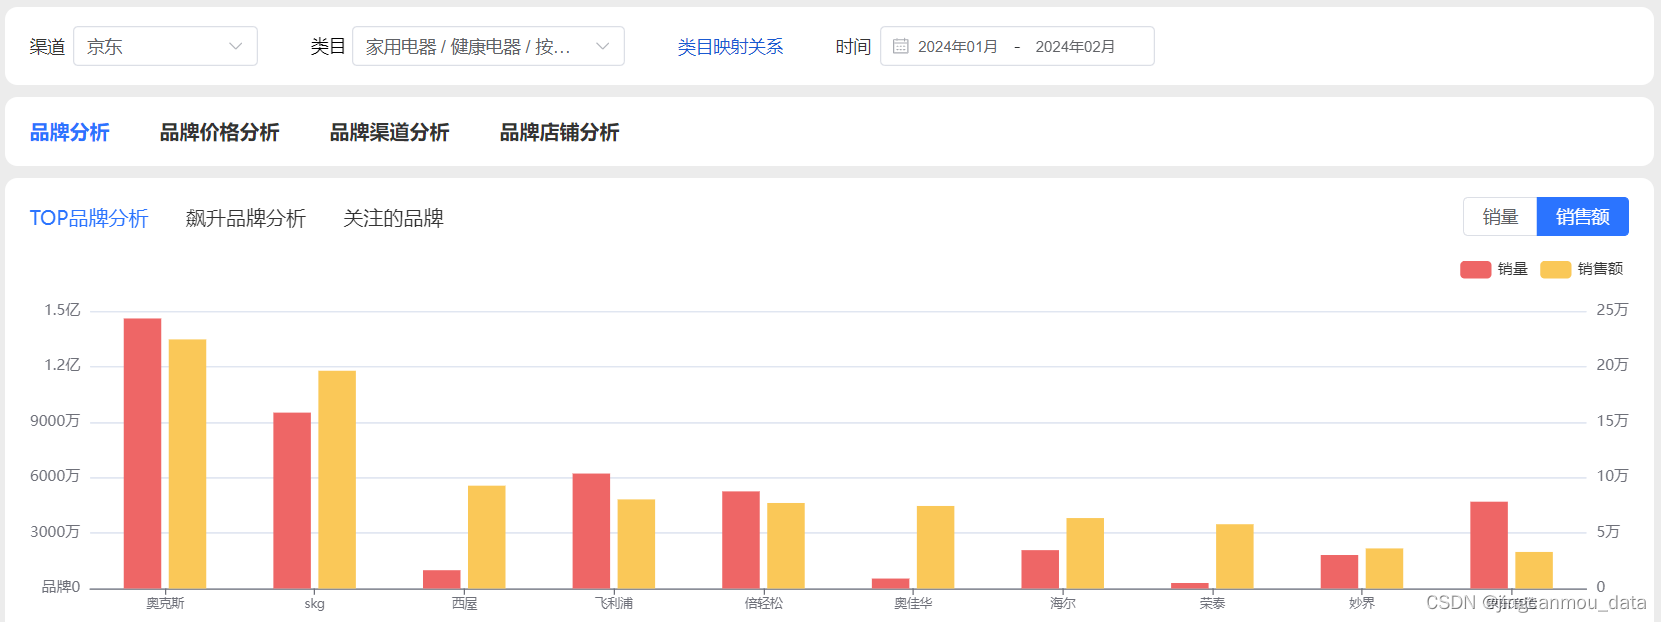Click the 3000万 left axis value
This screenshot has width=1661, height=622.
pyautogui.click(x=55, y=532)
